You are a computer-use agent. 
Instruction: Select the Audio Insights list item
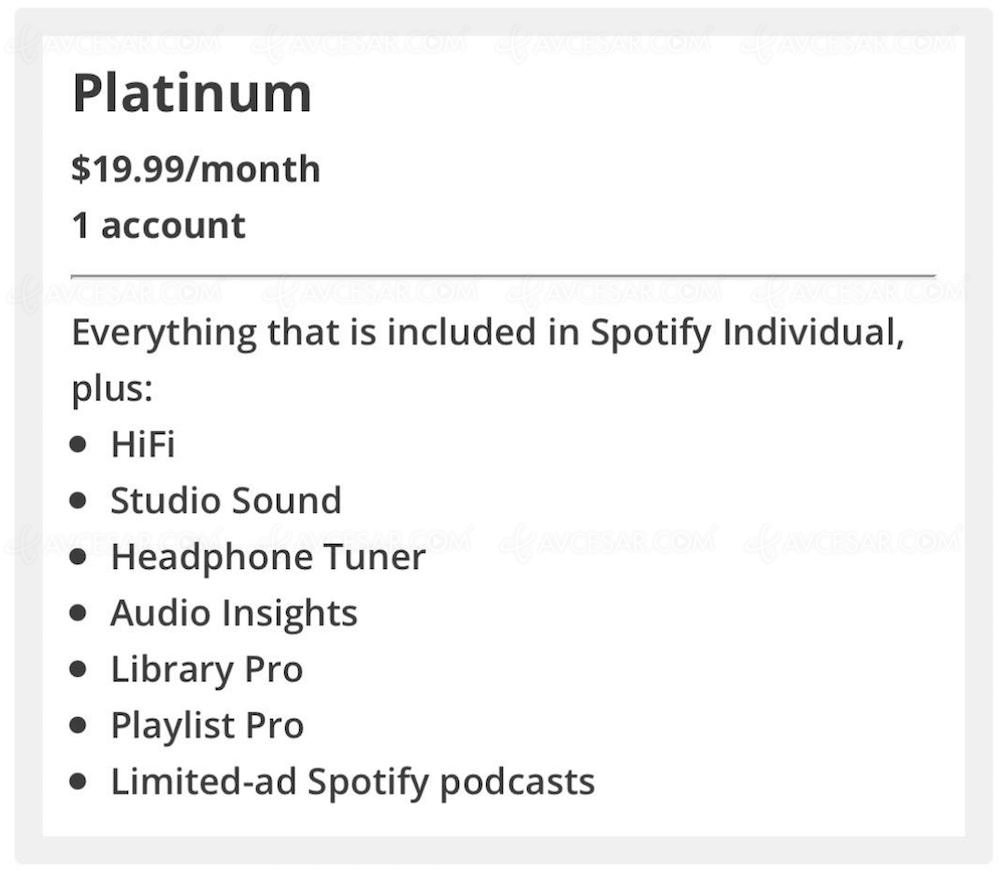coord(234,613)
